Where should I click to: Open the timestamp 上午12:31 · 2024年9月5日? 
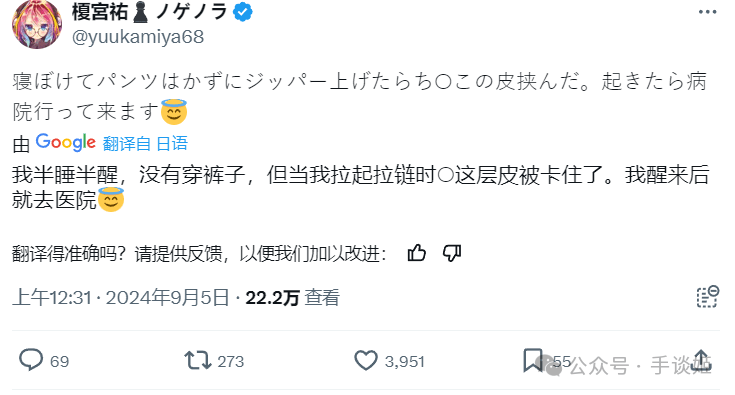tap(120, 298)
